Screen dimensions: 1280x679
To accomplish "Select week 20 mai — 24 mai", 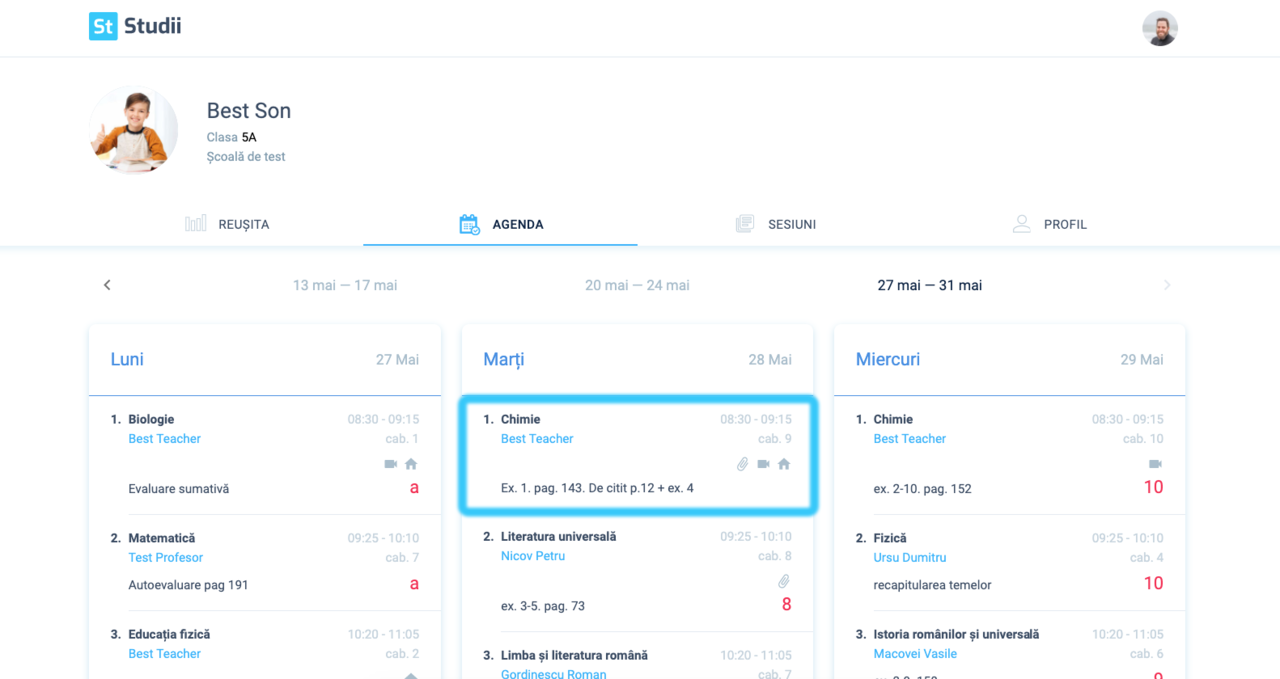I will point(637,285).
